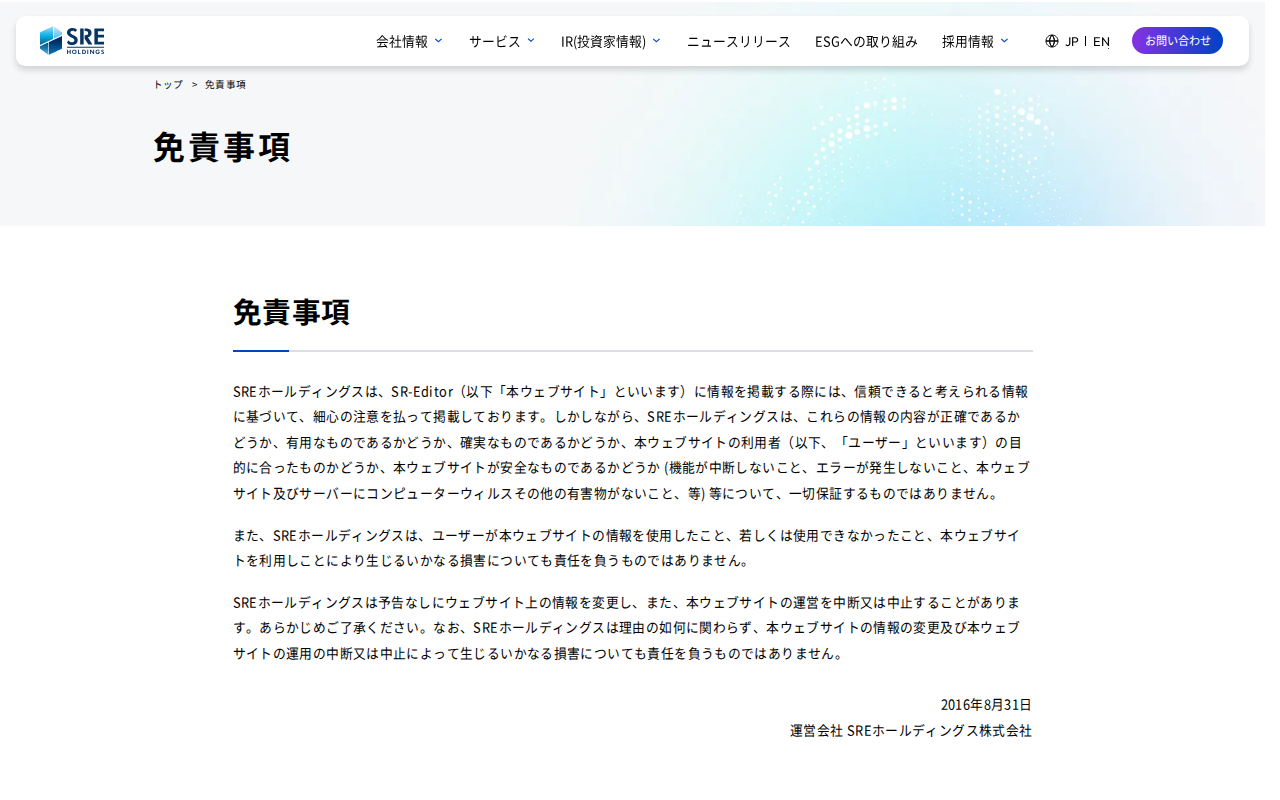Click the large 免責事項 banner title

(x=222, y=147)
